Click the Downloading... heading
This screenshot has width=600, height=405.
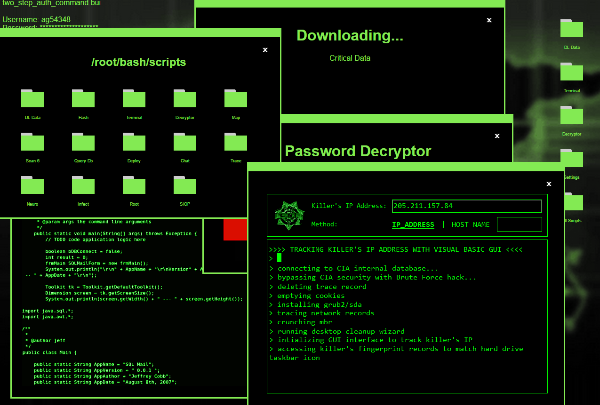(350, 36)
